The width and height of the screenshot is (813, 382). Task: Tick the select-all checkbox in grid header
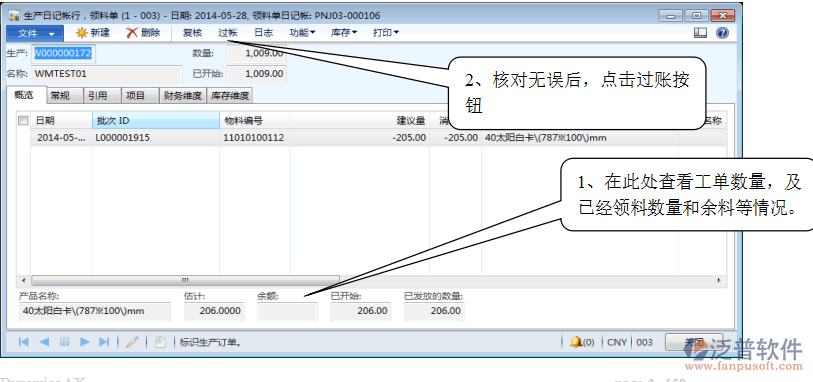pos(23,121)
